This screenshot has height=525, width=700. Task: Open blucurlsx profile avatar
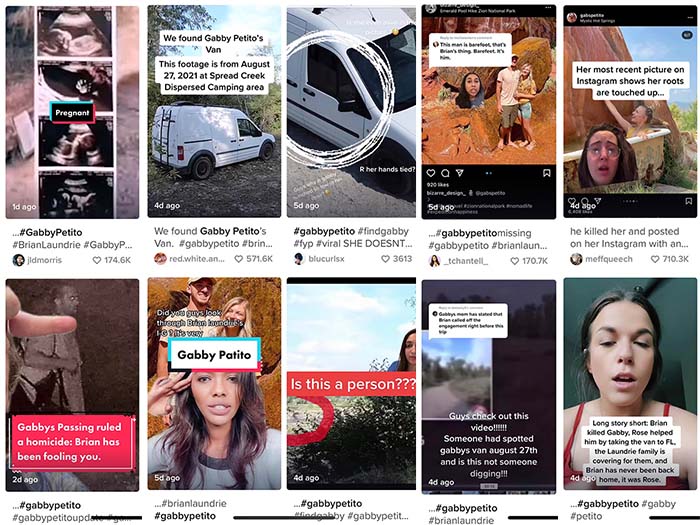pos(299,259)
